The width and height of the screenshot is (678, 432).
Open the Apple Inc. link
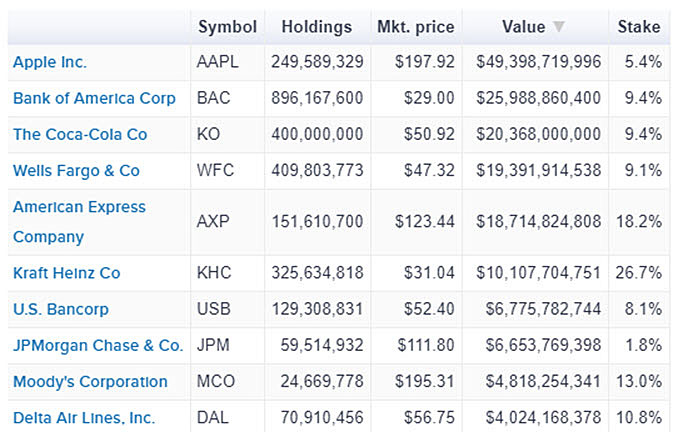[x=50, y=62]
